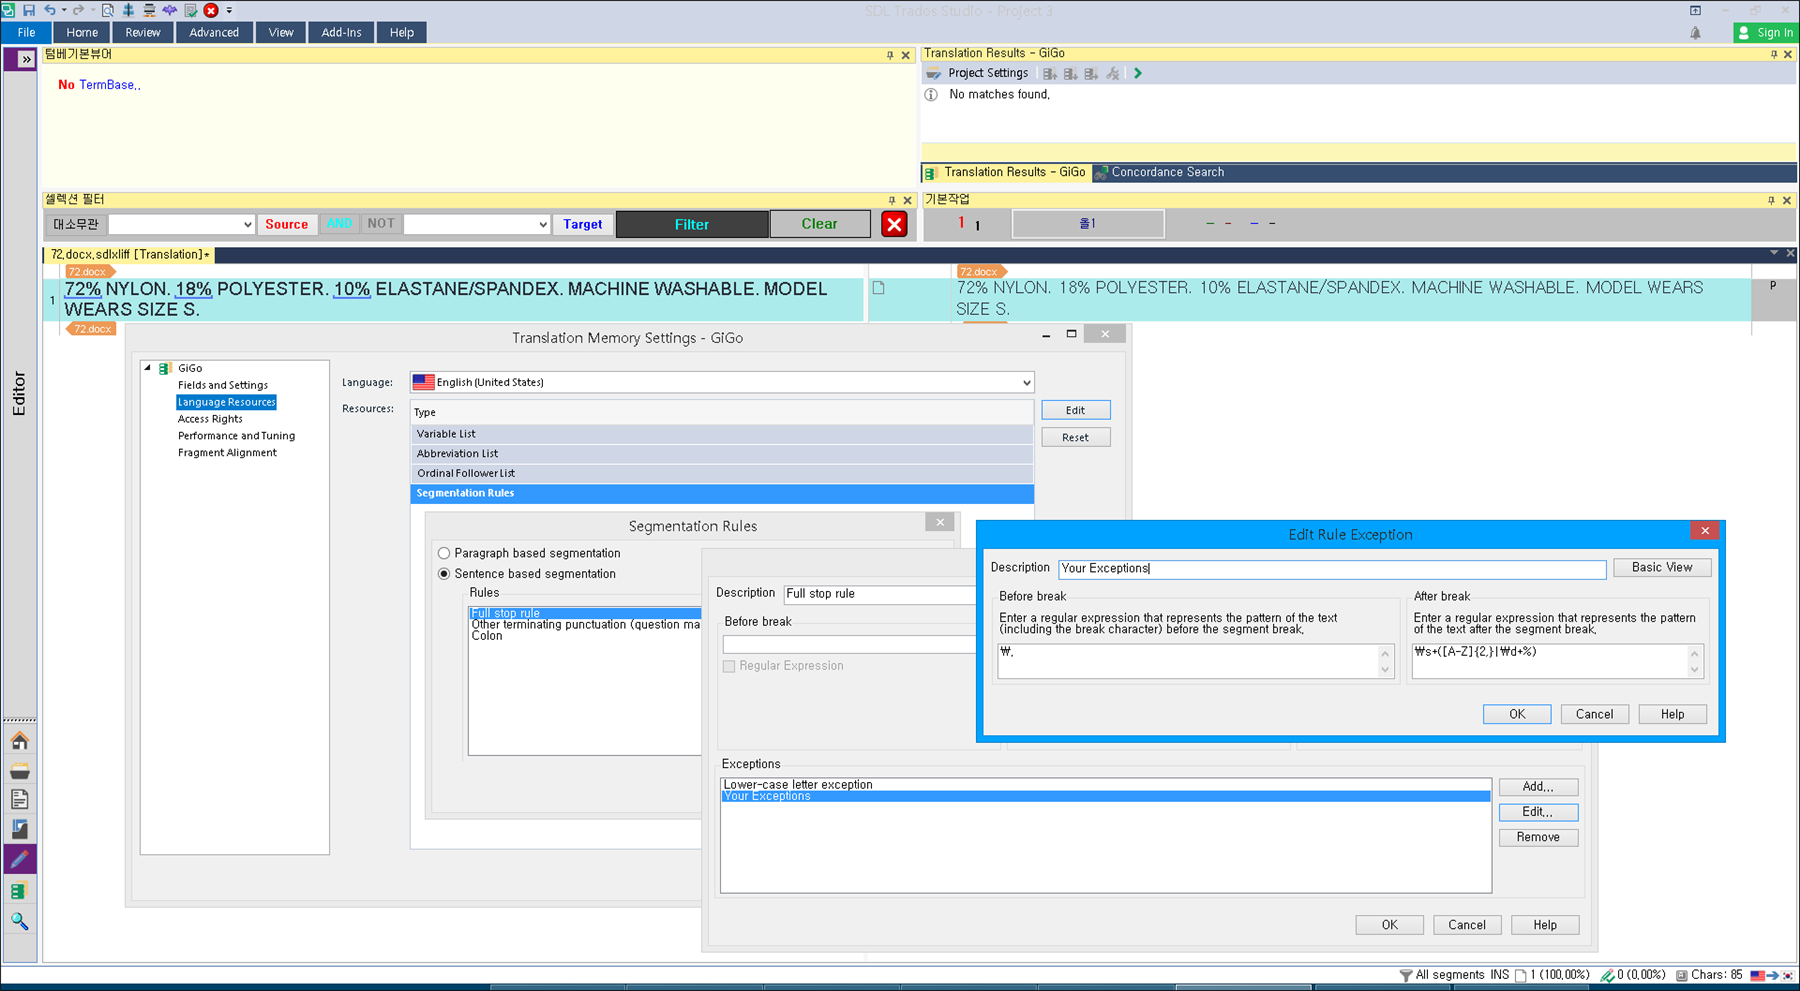Open the Projects view in the sidebar
This screenshot has width=1800, height=991.
coord(20,770)
